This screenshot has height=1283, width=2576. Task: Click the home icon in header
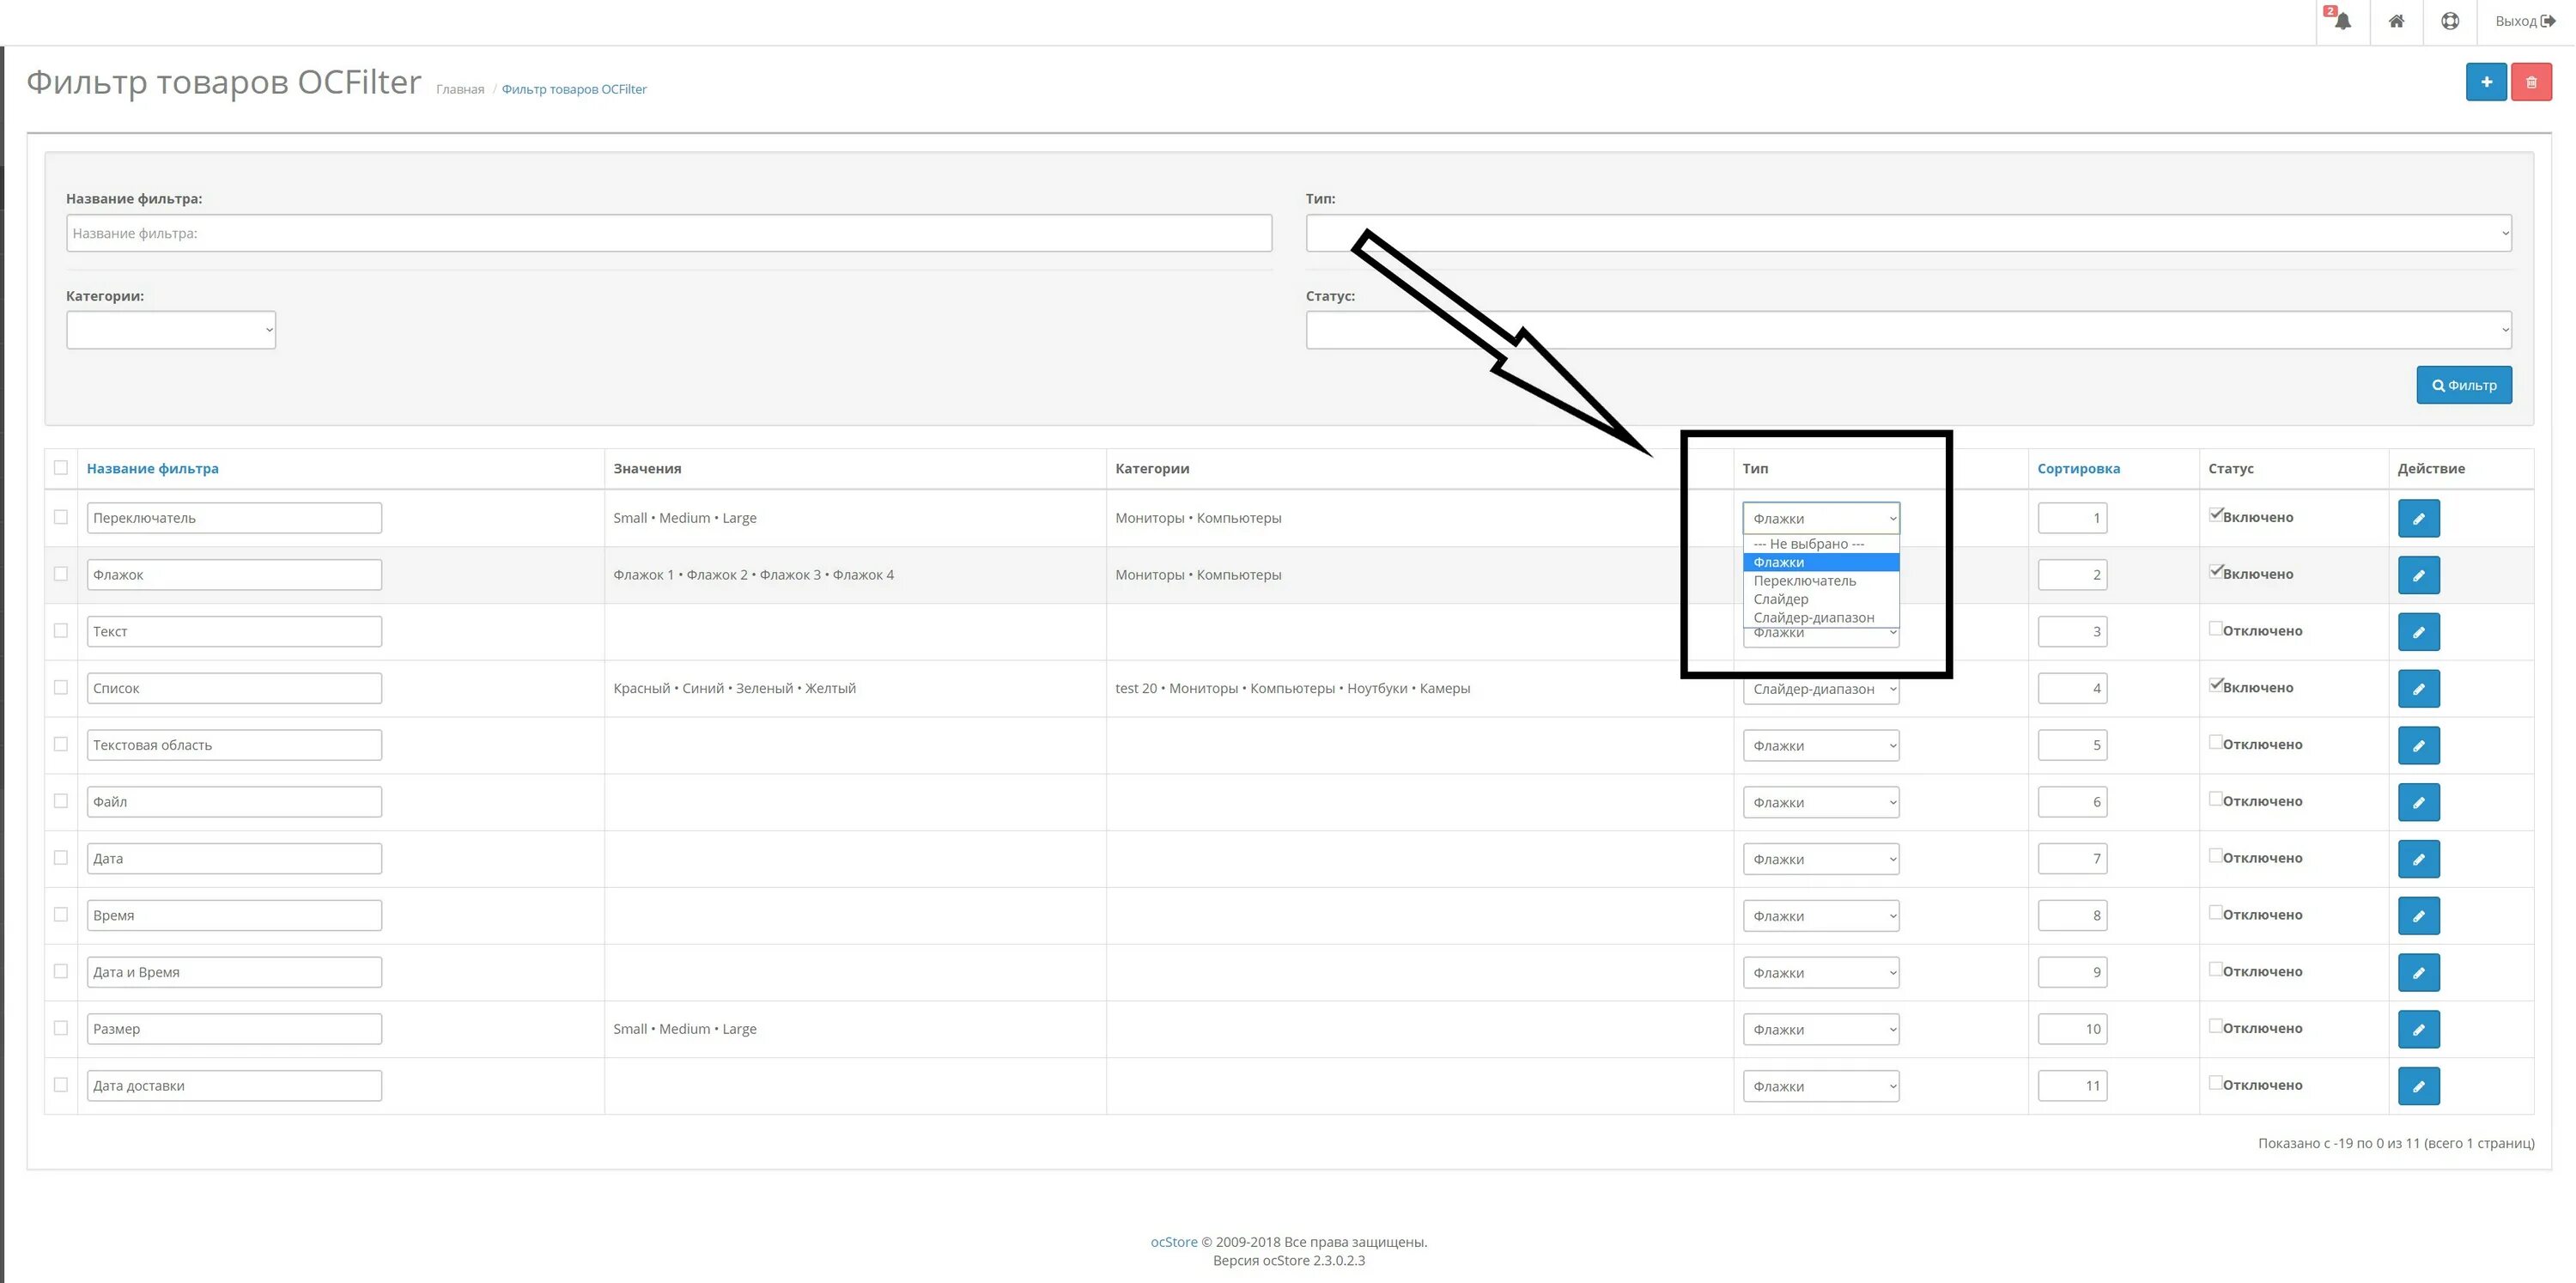click(x=2396, y=21)
